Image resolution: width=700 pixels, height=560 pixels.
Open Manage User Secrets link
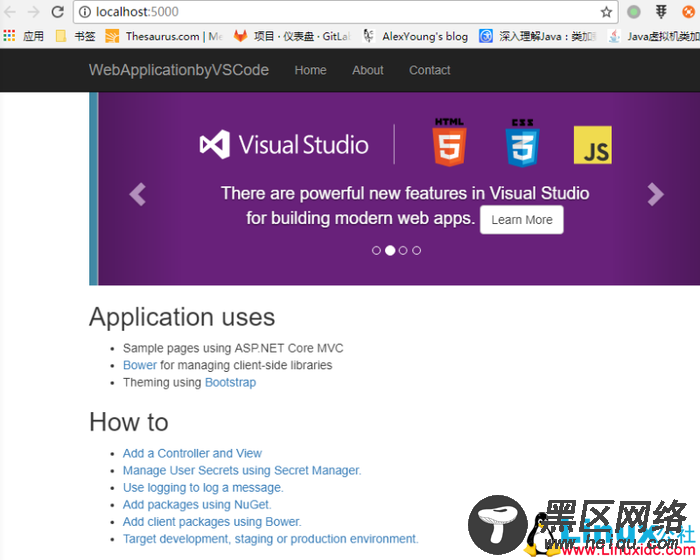tap(242, 470)
